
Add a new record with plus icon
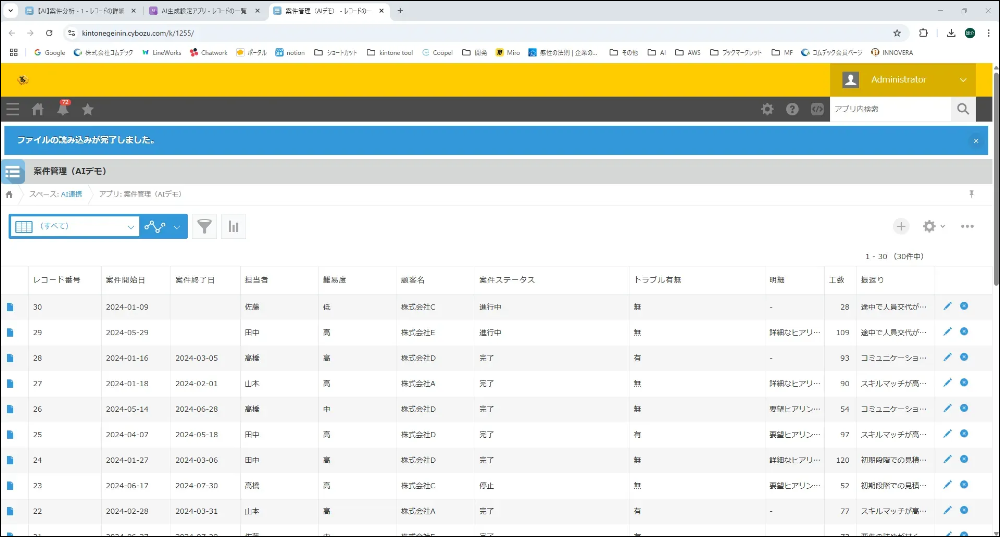click(900, 227)
